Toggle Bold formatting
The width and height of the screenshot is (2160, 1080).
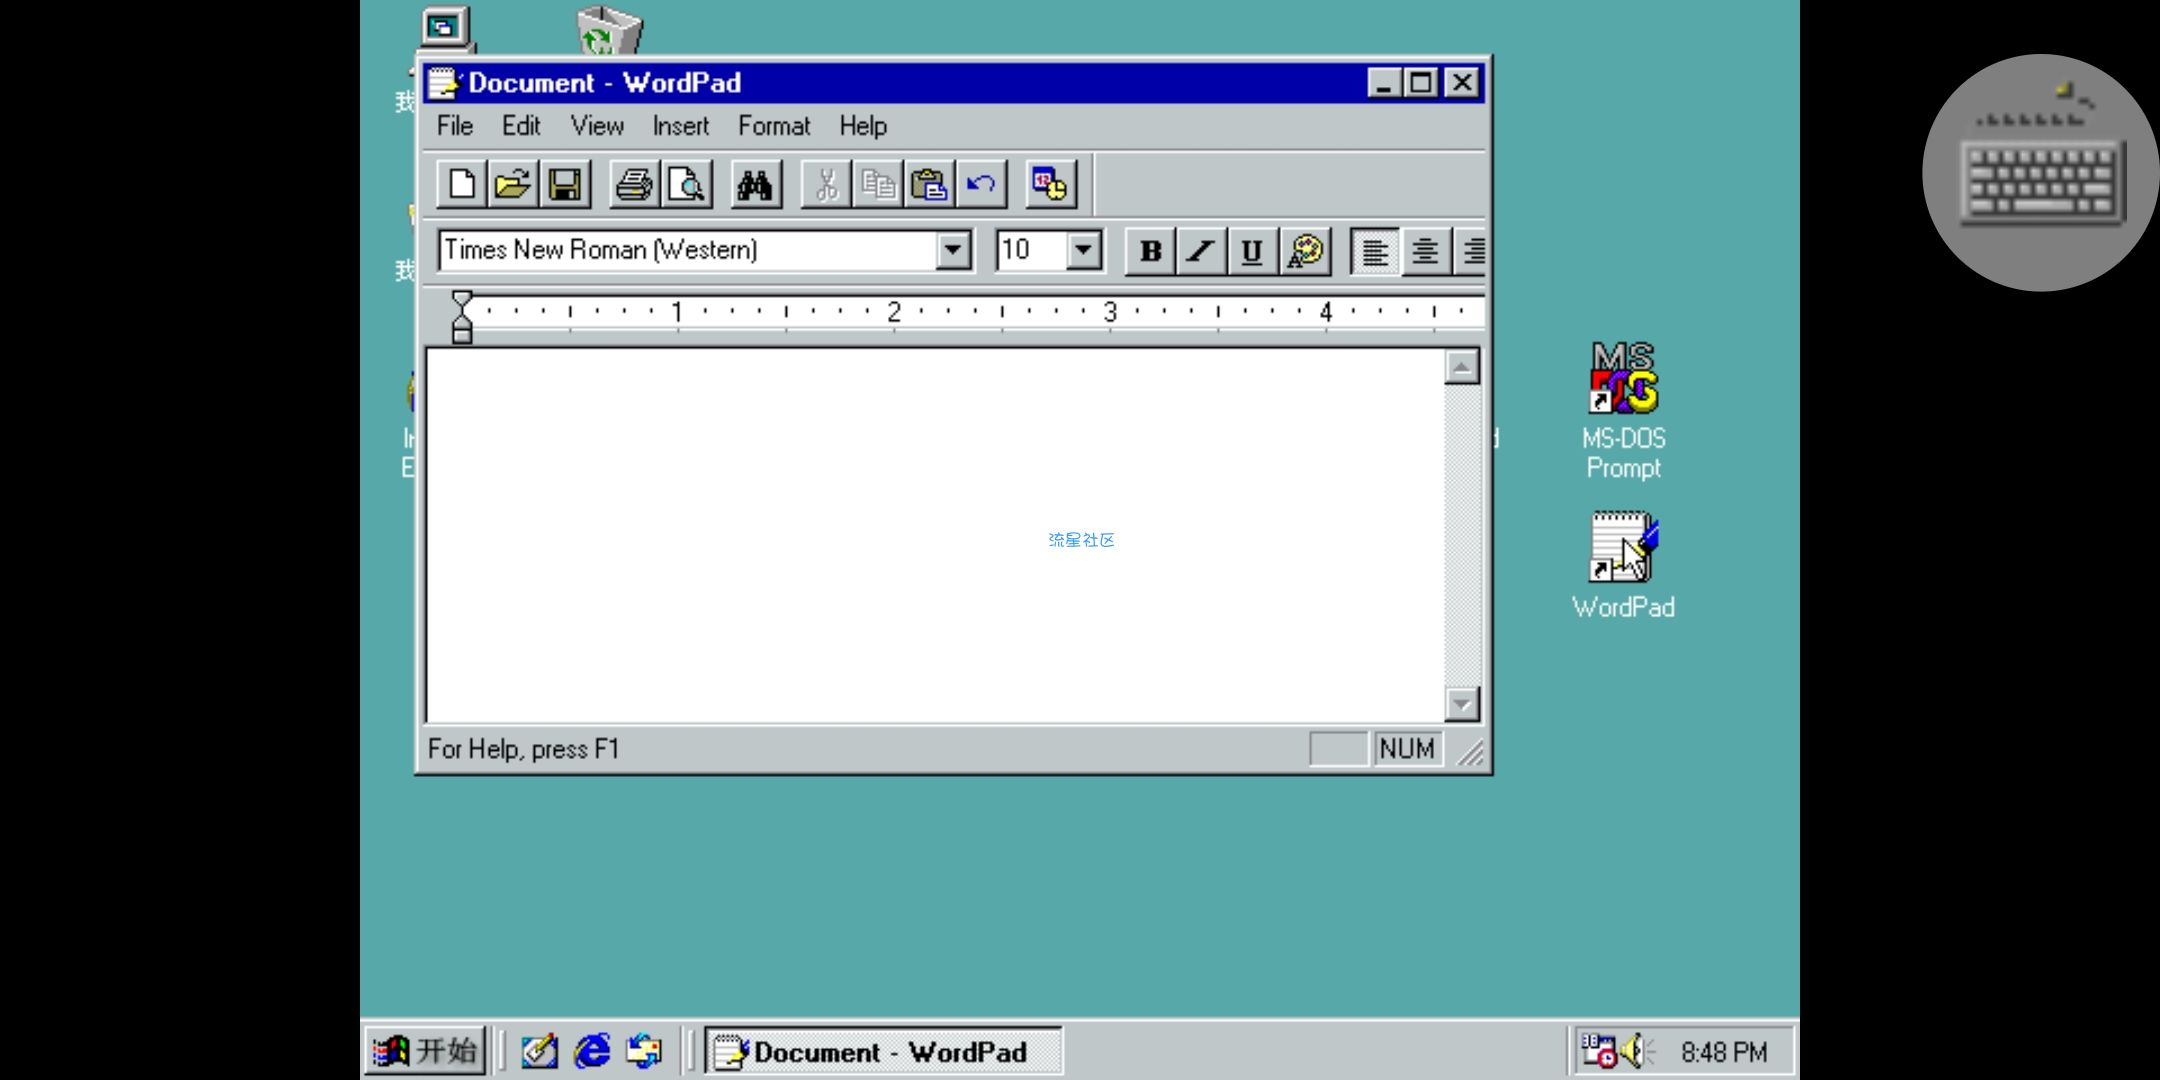(x=1150, y=251)
